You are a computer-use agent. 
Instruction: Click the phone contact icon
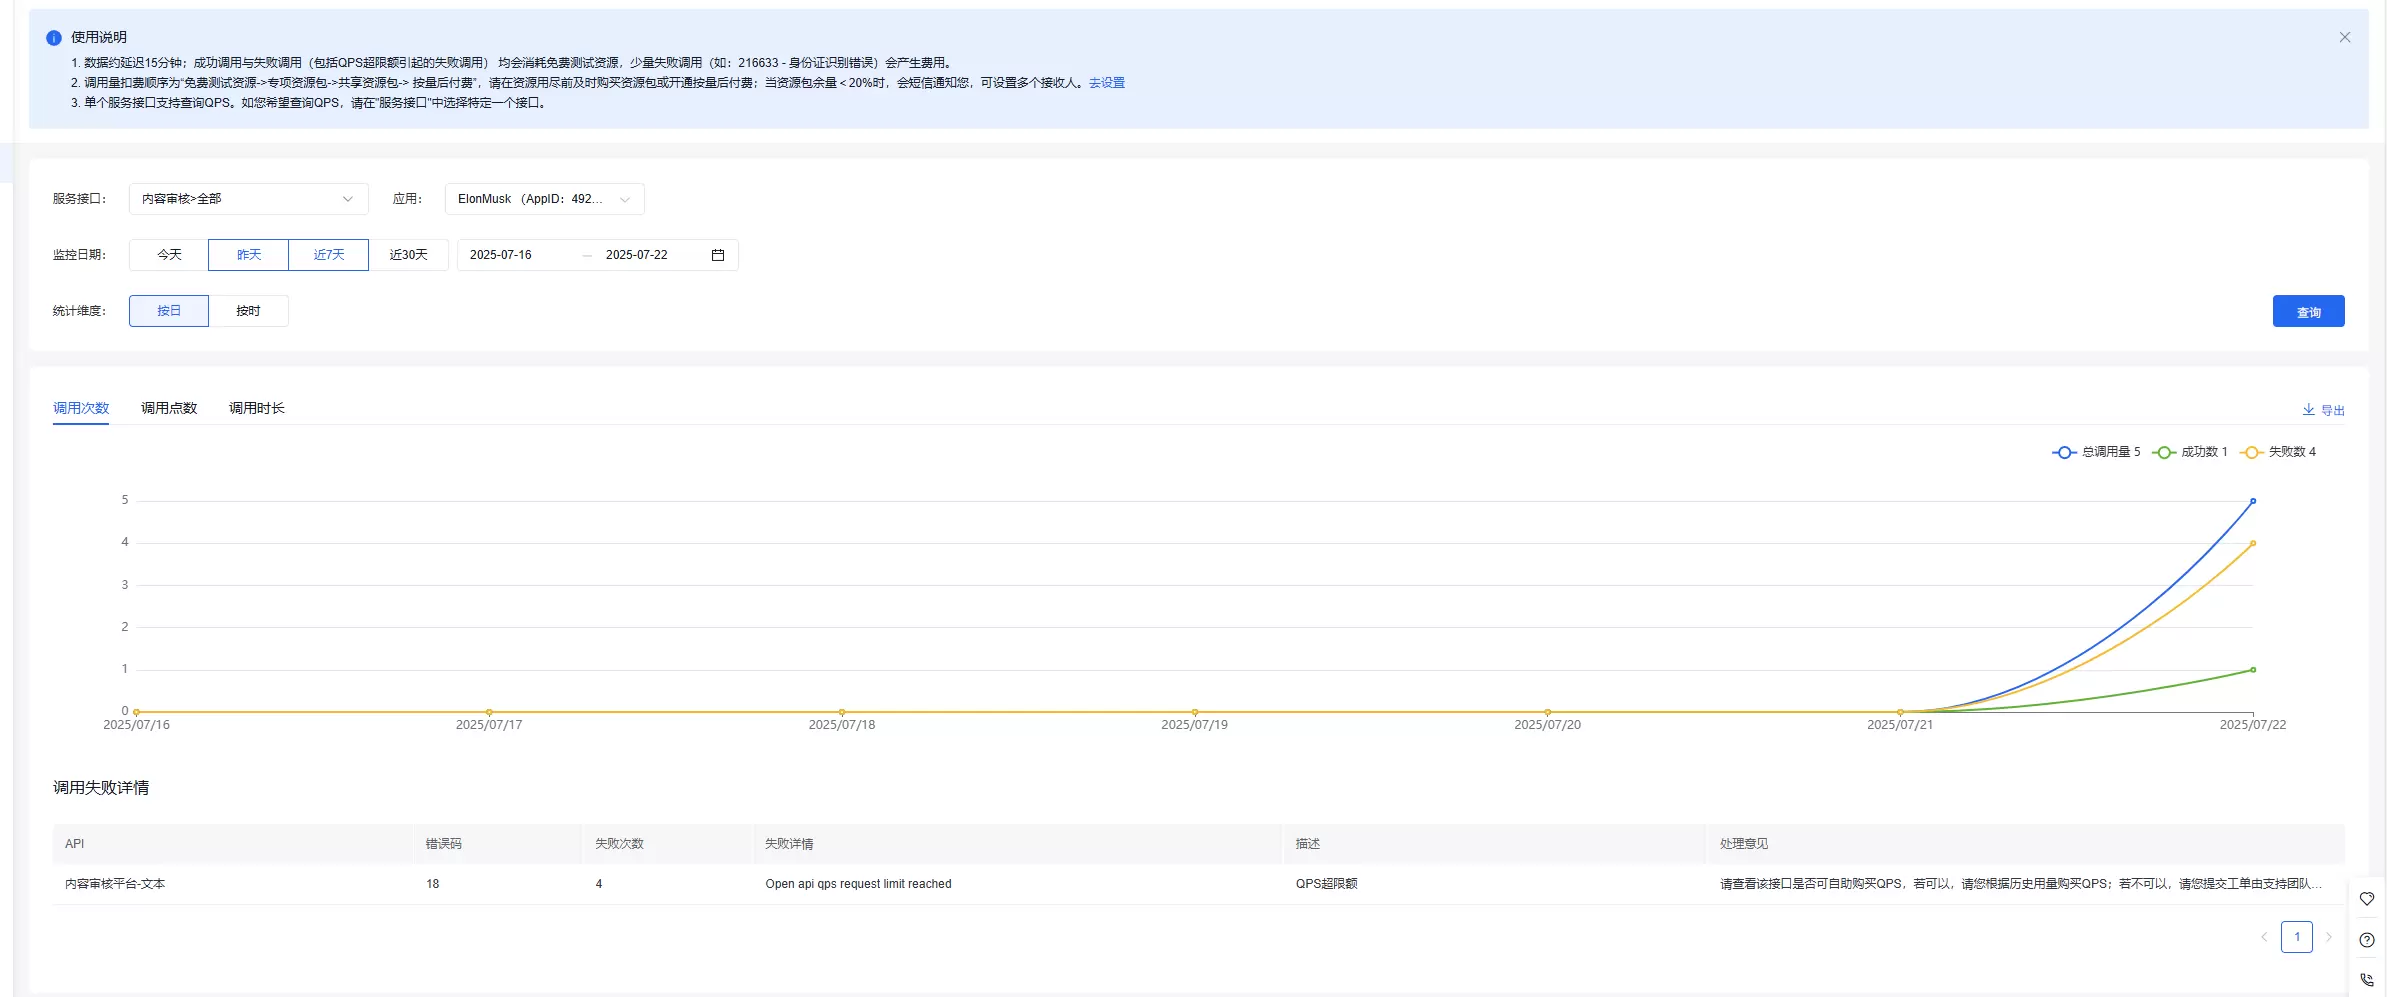pos(2366,980)
